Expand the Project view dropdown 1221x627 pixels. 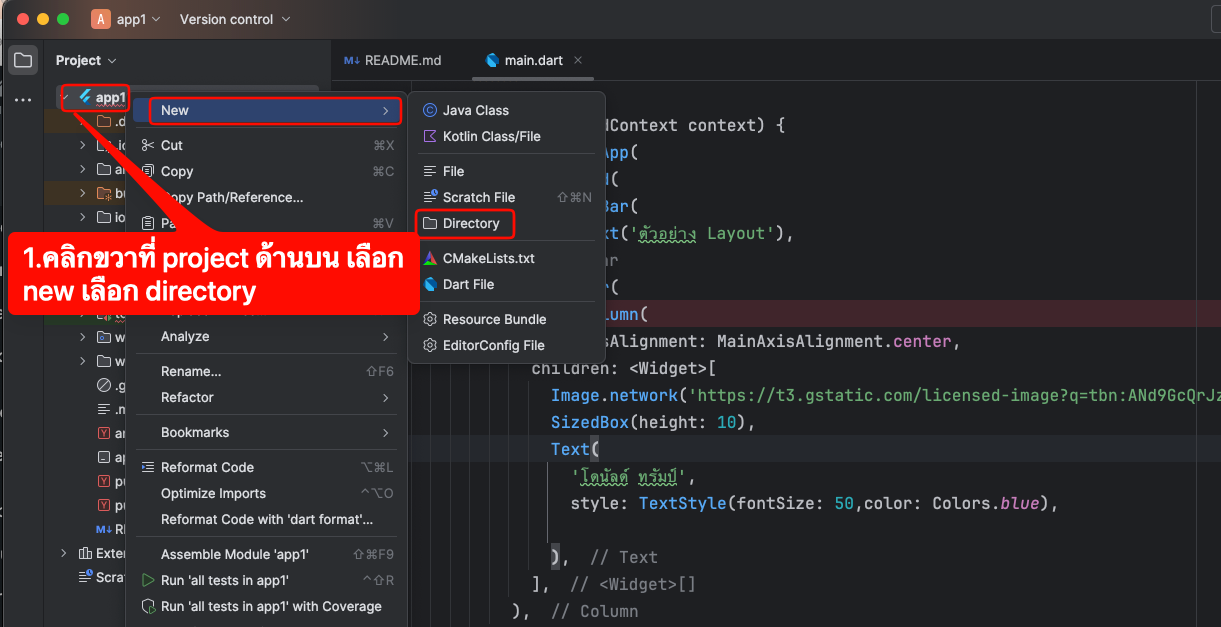[x=86, y=61]
